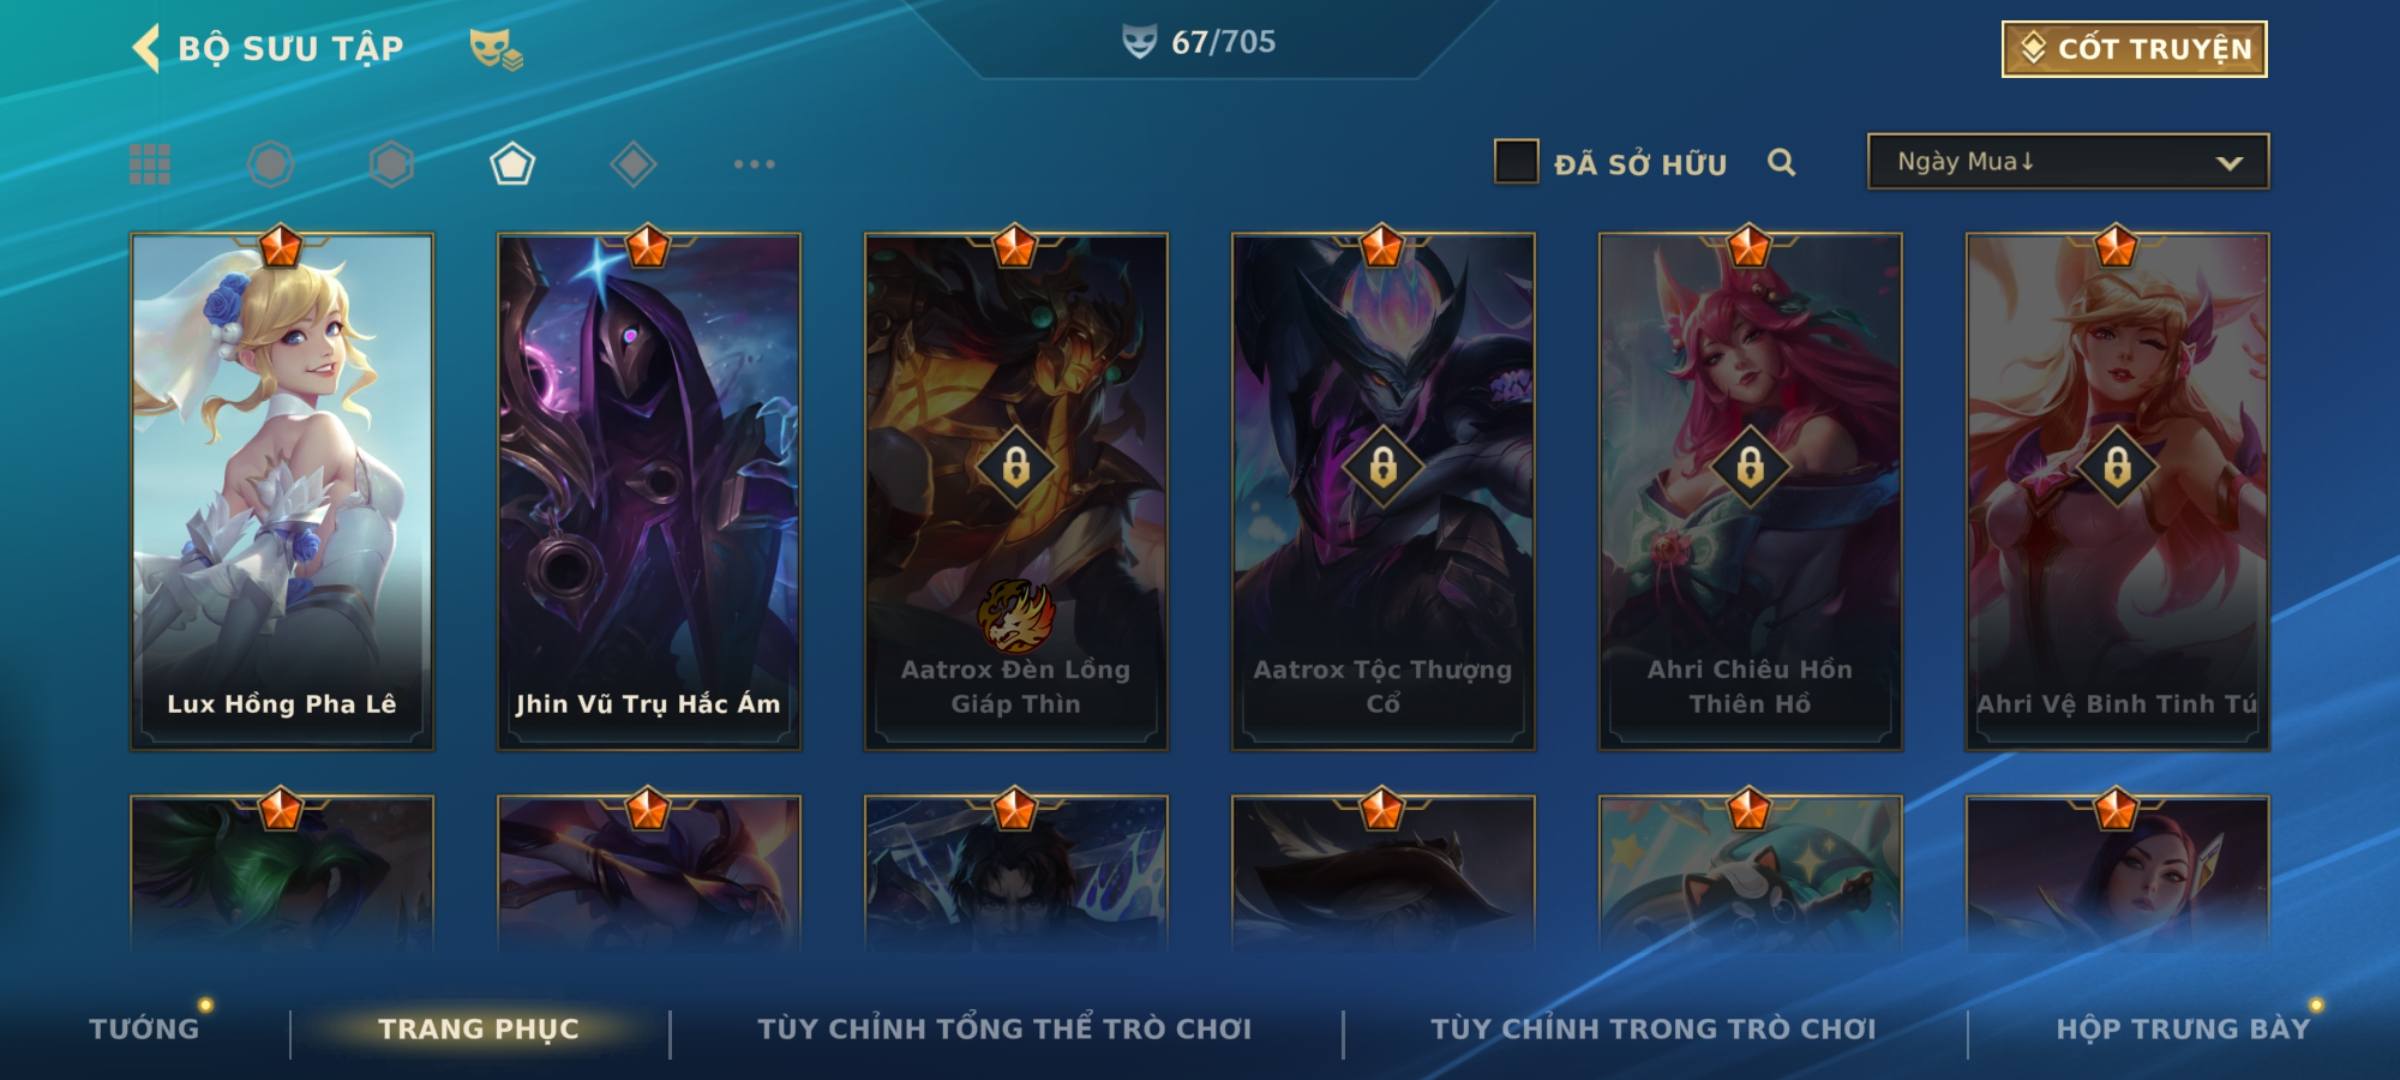Open Tùy Chỉnh Tổng Thể Trò Chơi tab

(x=1004, y=1028)
